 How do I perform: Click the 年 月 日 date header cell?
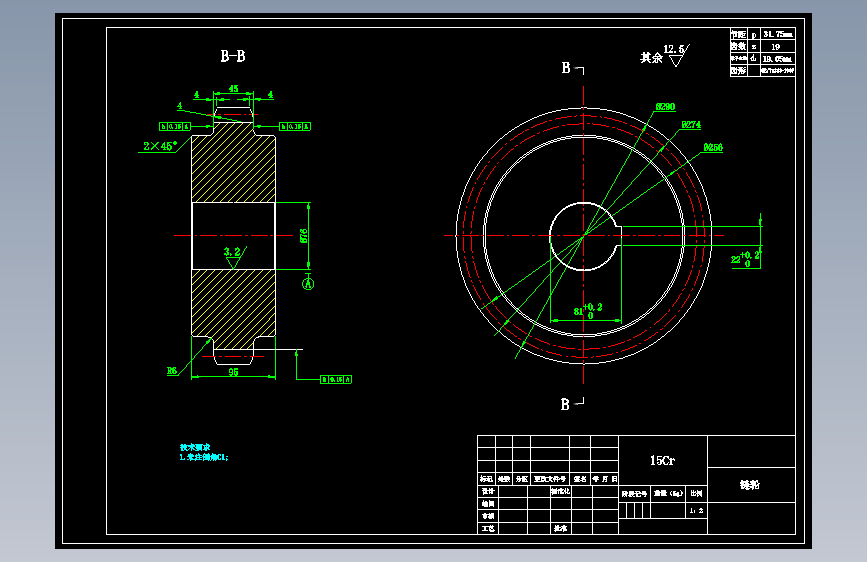point(604,479)
